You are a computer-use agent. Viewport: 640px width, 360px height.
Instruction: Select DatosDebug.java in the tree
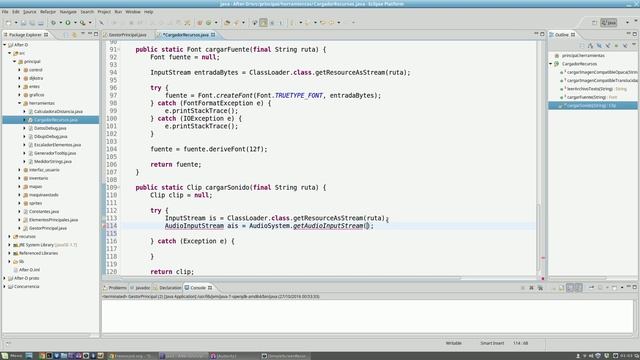click(50, 128)
